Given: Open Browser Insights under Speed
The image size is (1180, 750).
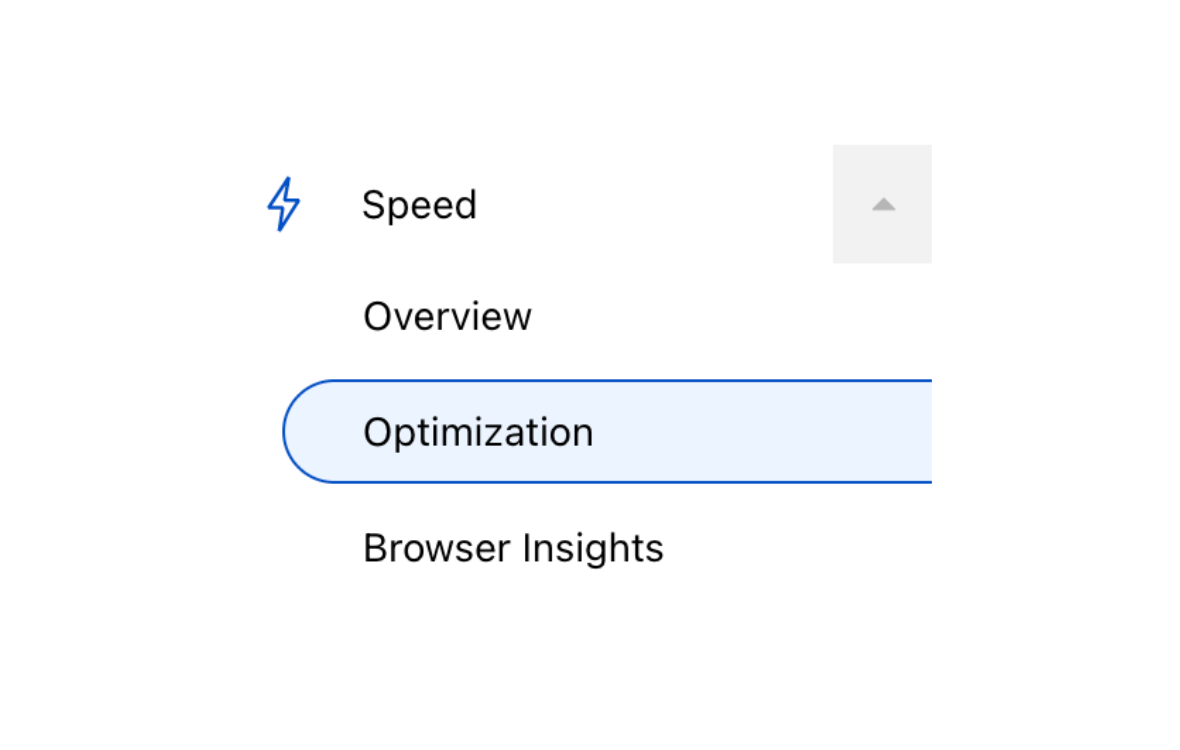Looking at the screenshot, I should click(513, 548).
